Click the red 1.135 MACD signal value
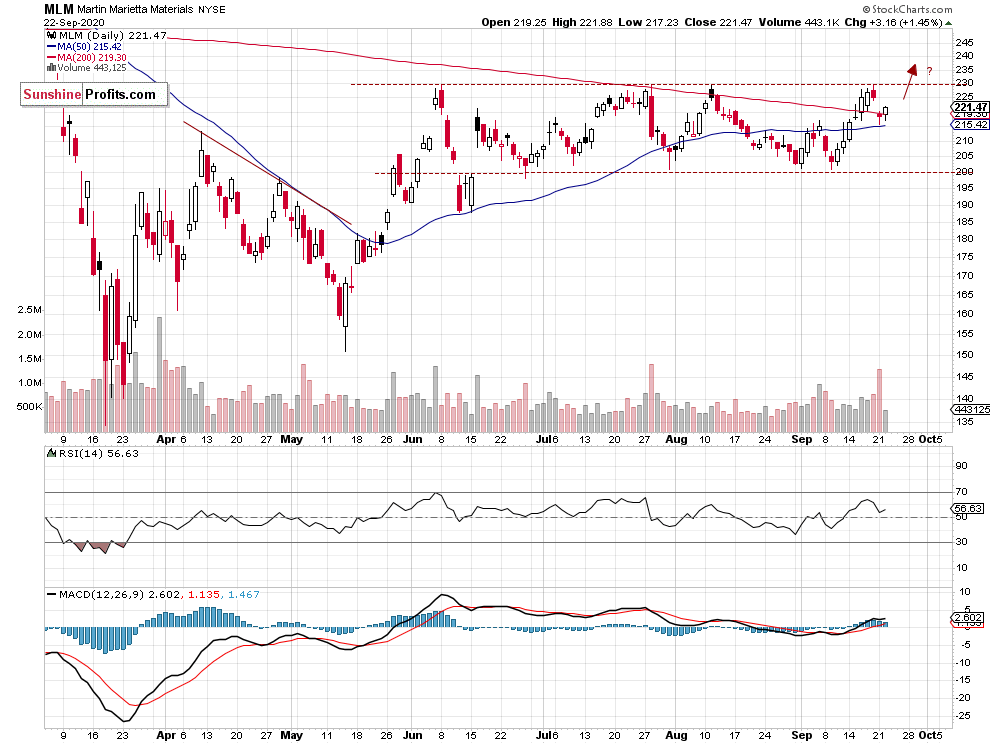The image size is (990, 744). pos(204,594)
